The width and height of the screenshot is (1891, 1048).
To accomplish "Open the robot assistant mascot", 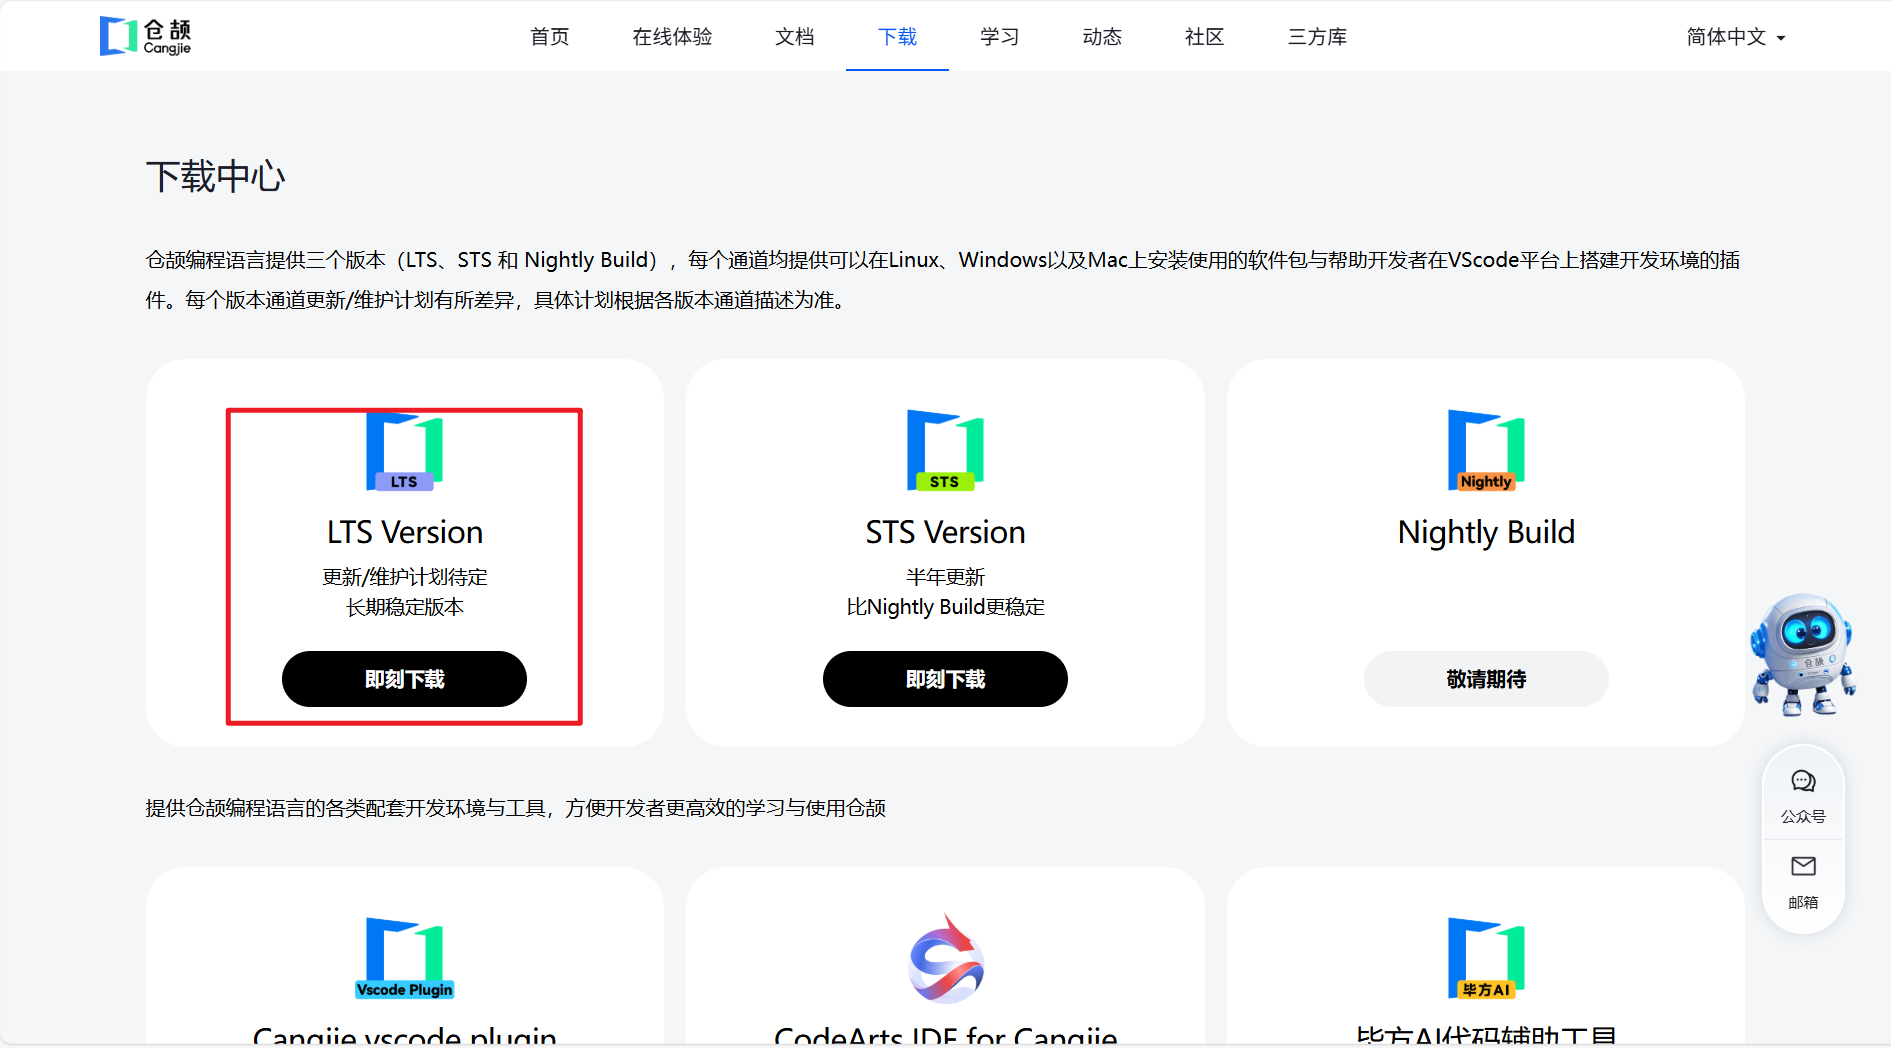I will pos(1803,655).
